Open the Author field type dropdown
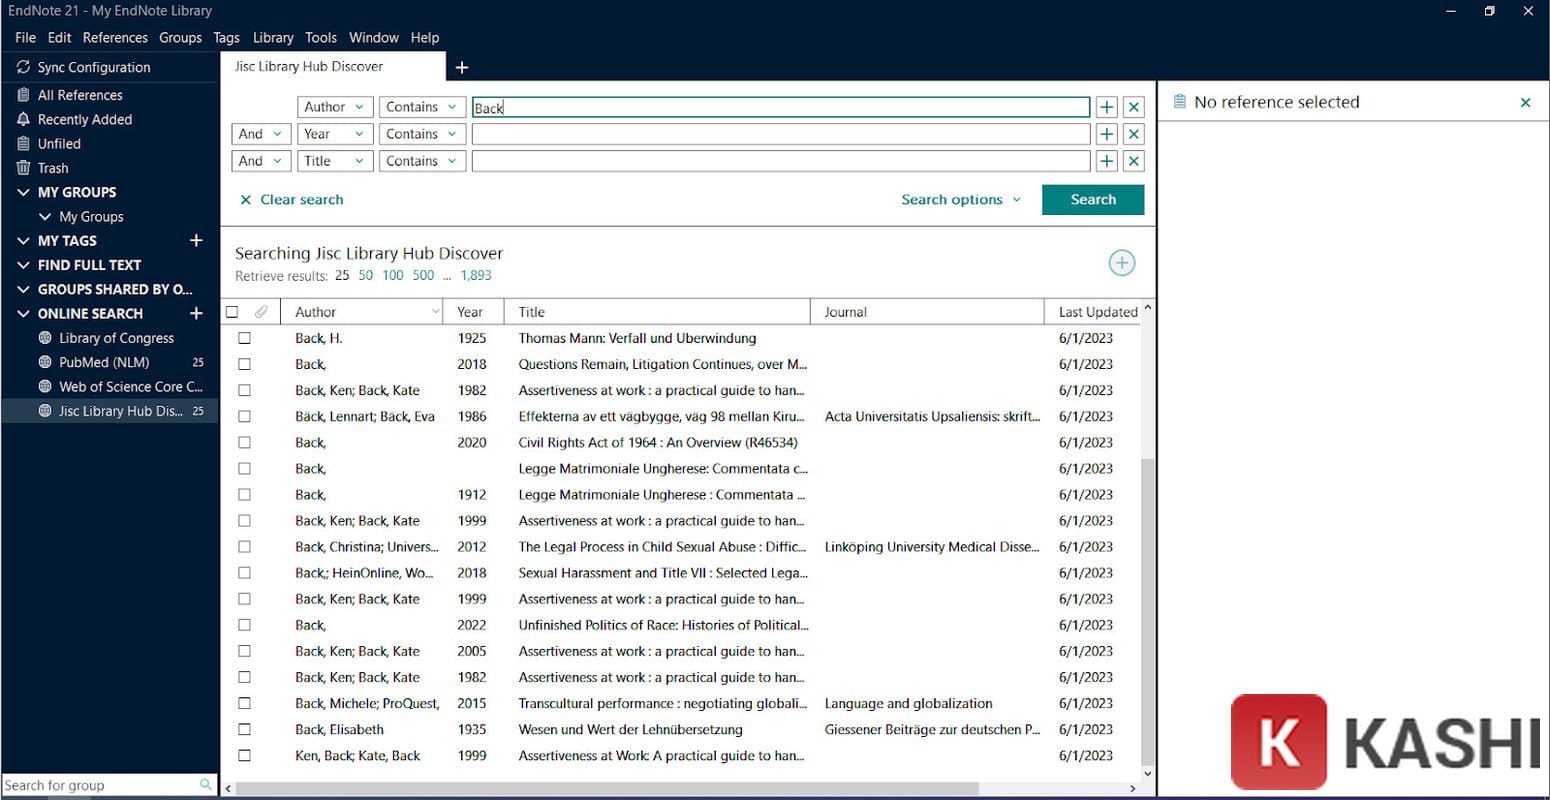 click(334, 107)
